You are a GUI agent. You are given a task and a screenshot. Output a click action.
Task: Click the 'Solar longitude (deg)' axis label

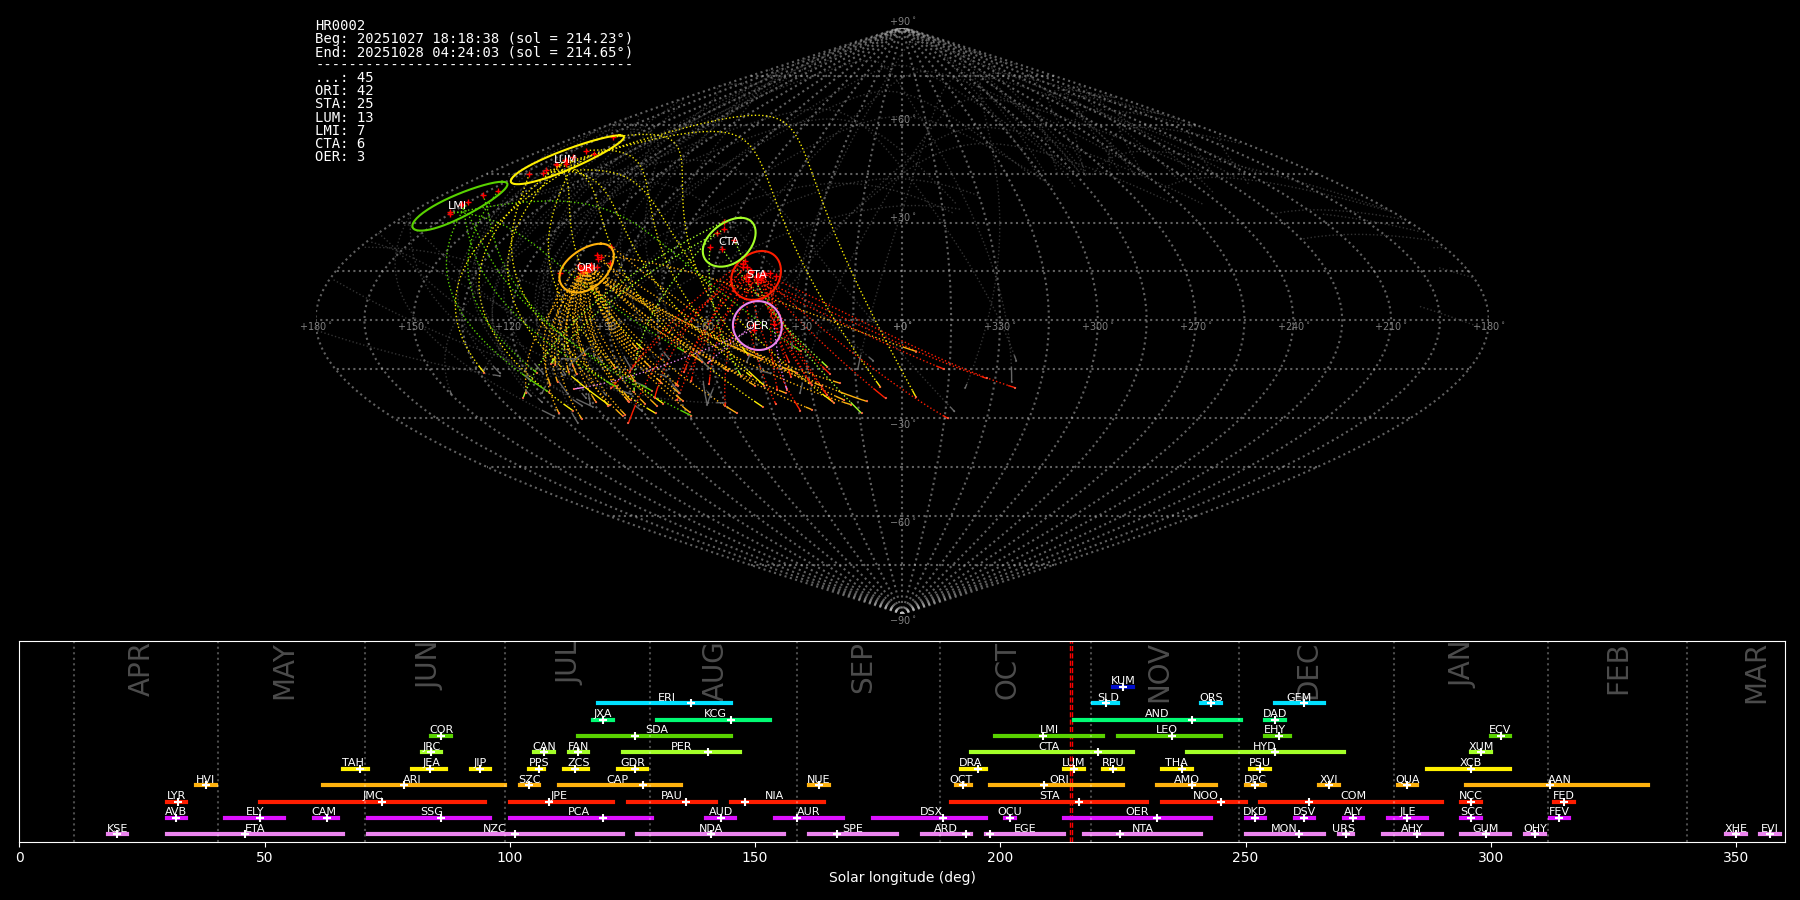pyautogui.click(x=902, y=878)
